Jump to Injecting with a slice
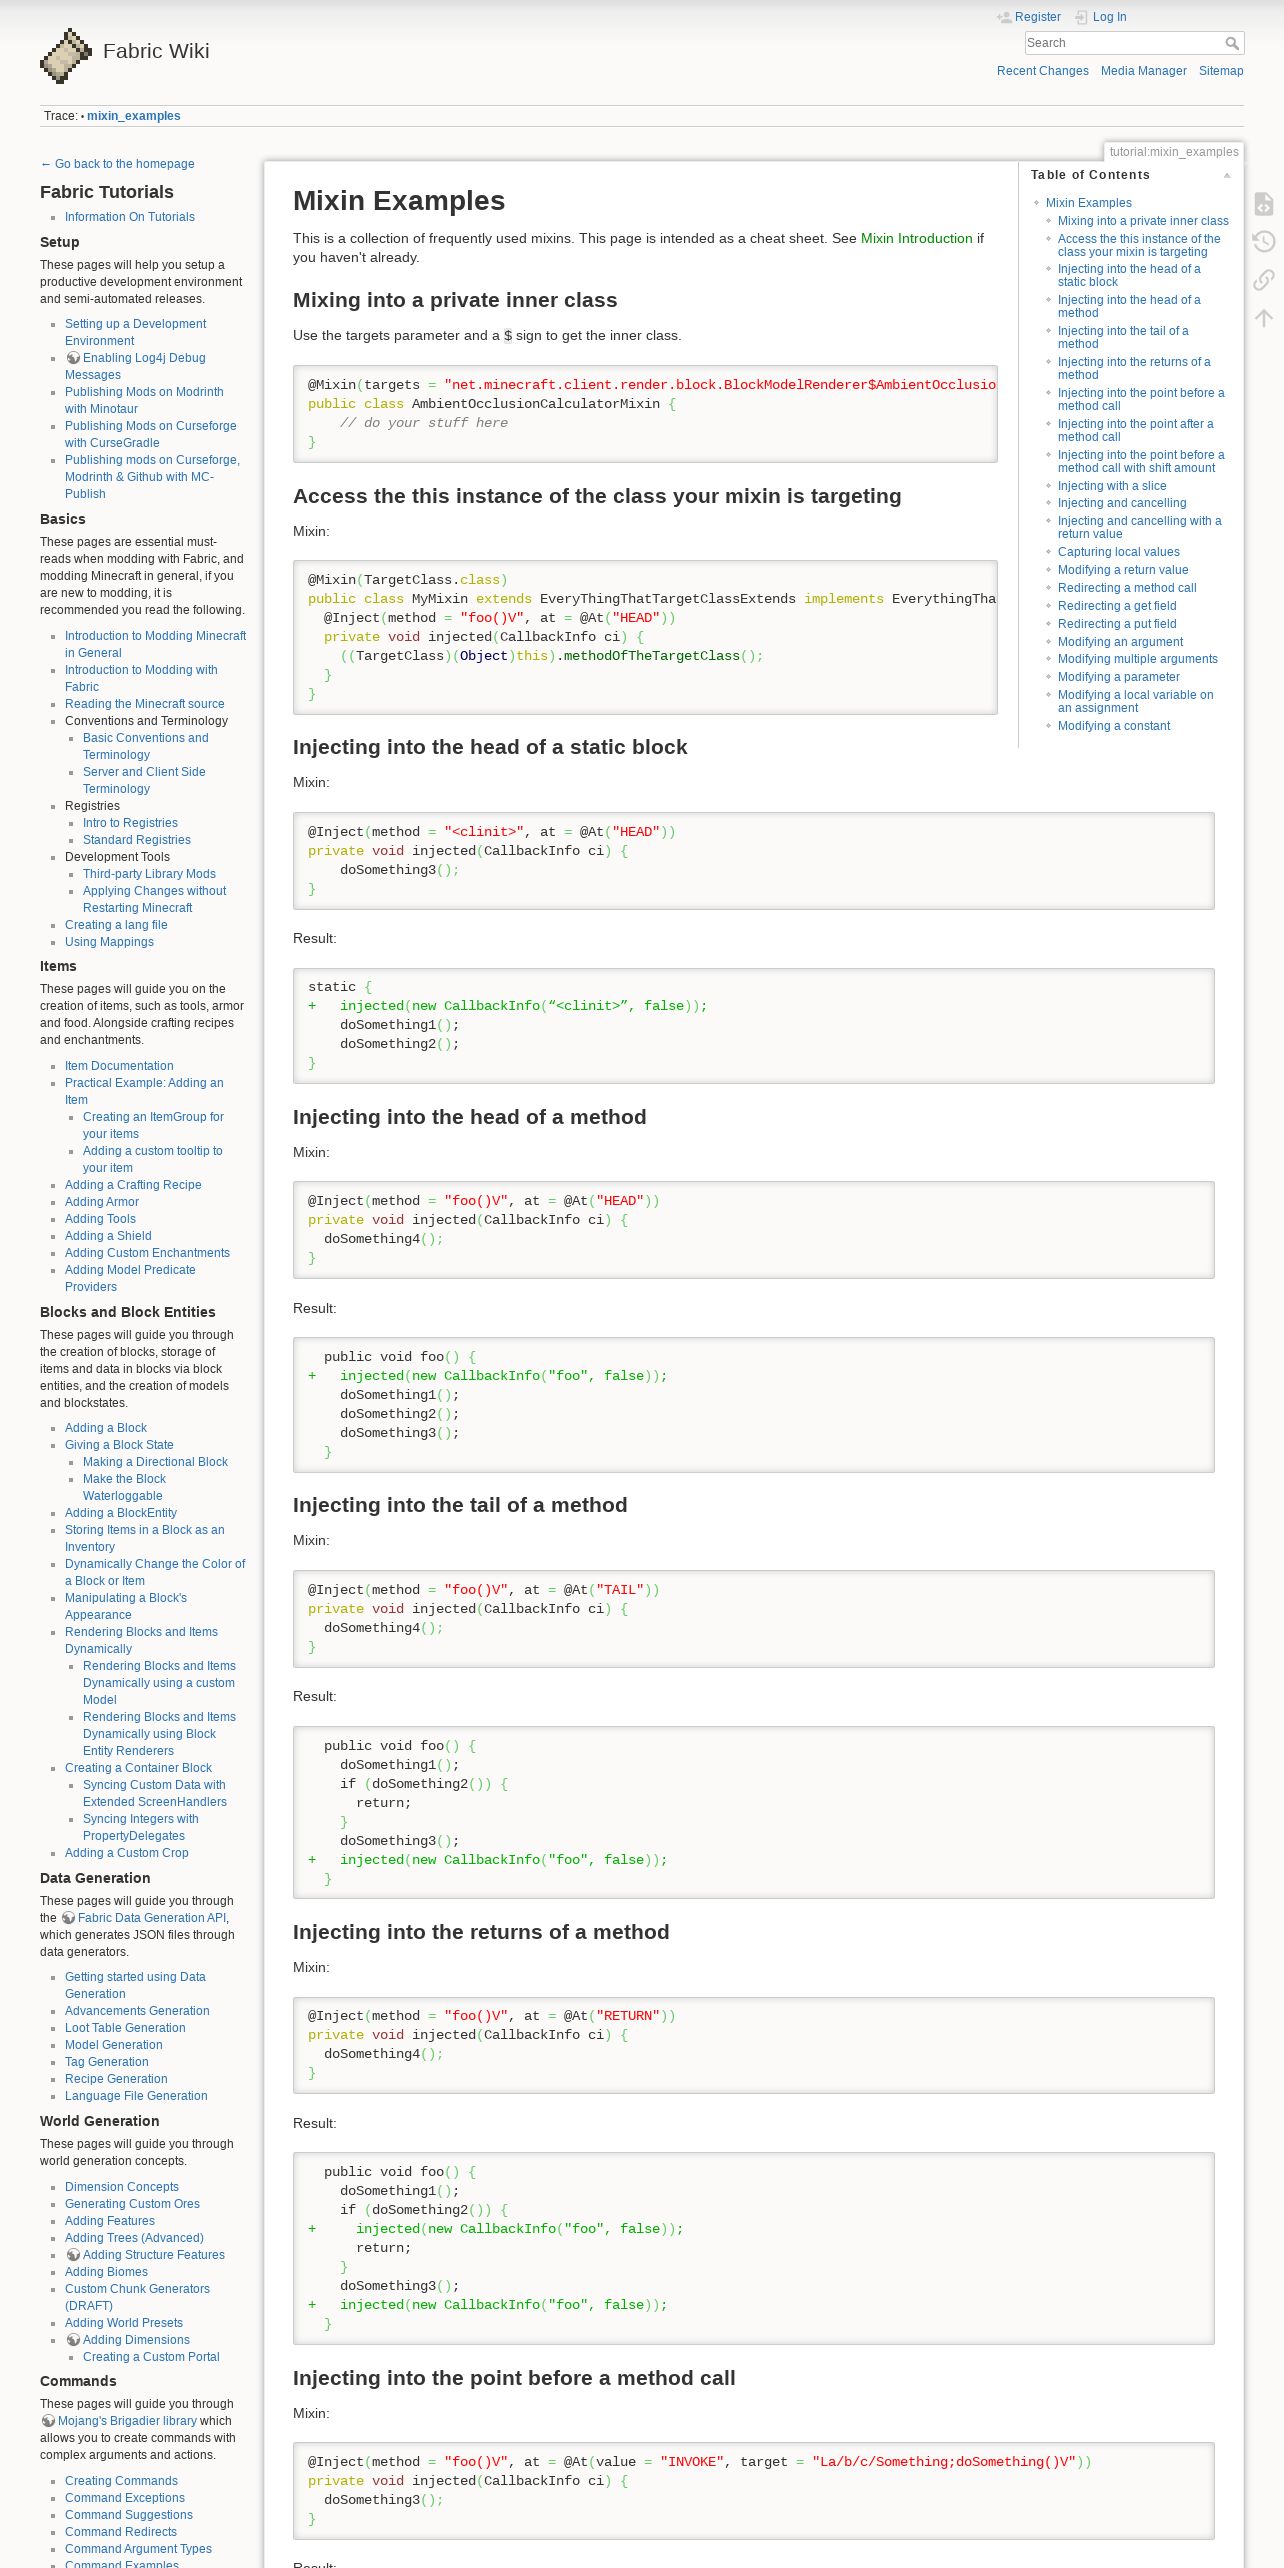 pos(1112,486)
